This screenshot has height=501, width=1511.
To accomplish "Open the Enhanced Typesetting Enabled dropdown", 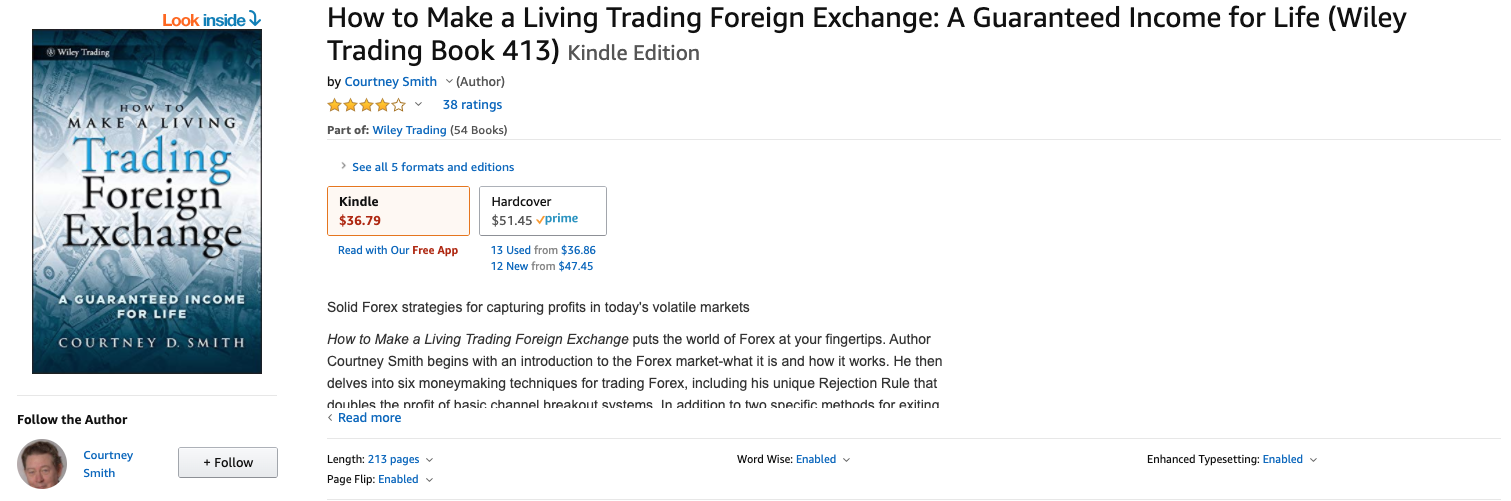I will pyautogui.click(x=1289, y=460).
